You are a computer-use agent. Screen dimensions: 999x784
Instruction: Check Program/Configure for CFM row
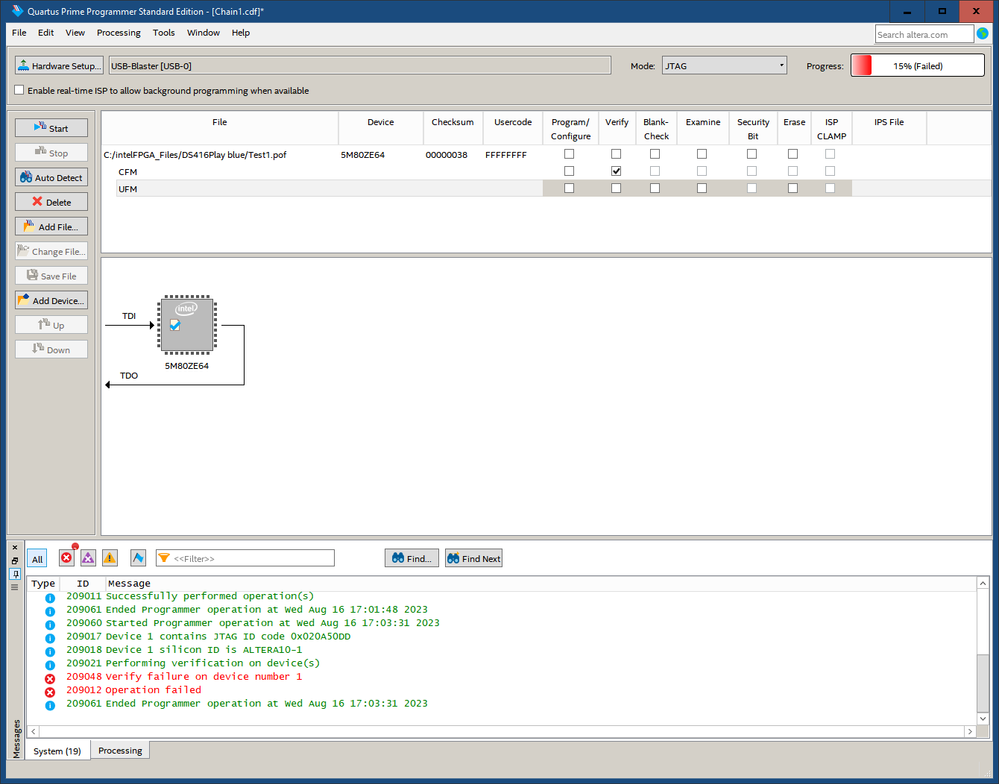pyautogui.click(x=569, y=171)
